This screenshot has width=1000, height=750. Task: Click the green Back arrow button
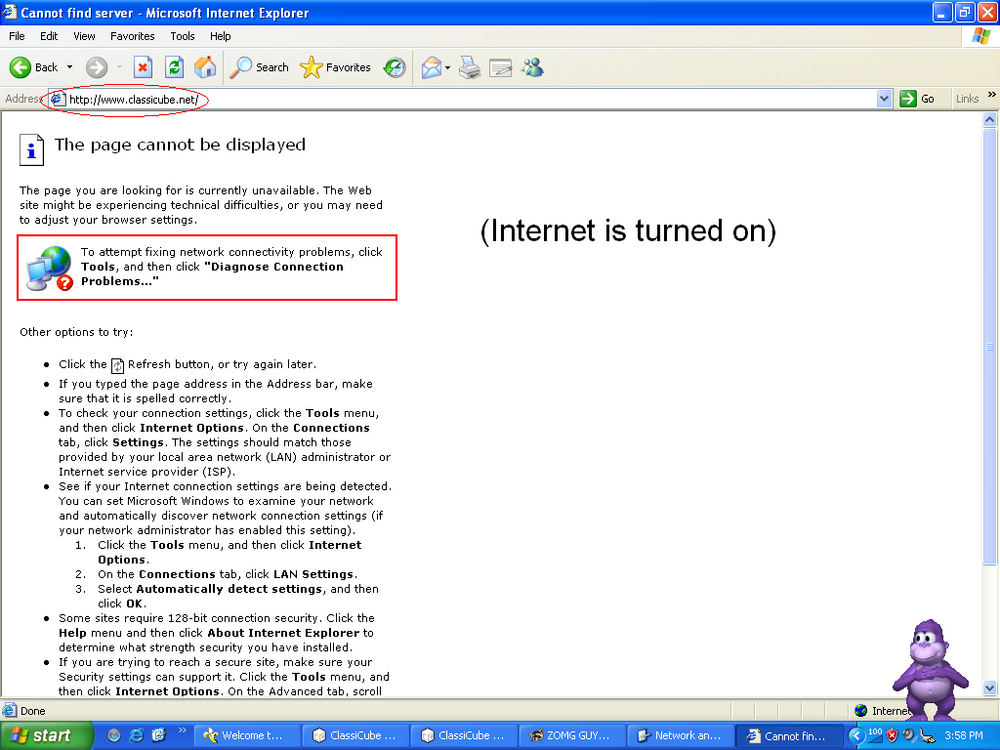(x=20, y=67)
